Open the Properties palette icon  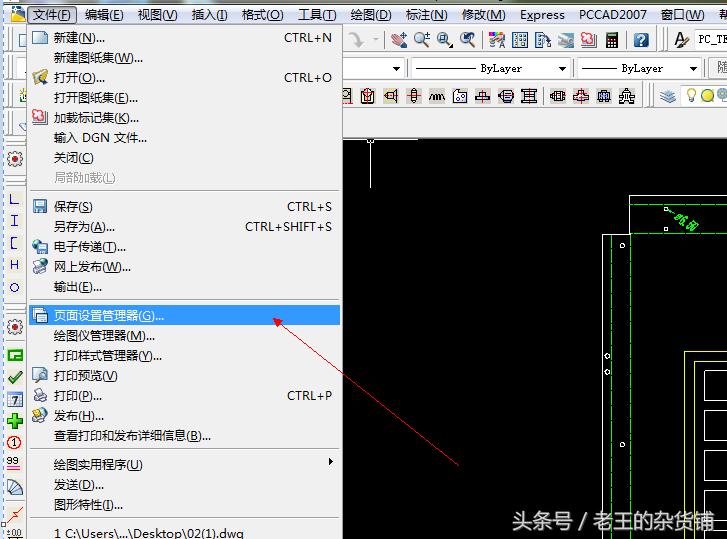click(497, 40)
